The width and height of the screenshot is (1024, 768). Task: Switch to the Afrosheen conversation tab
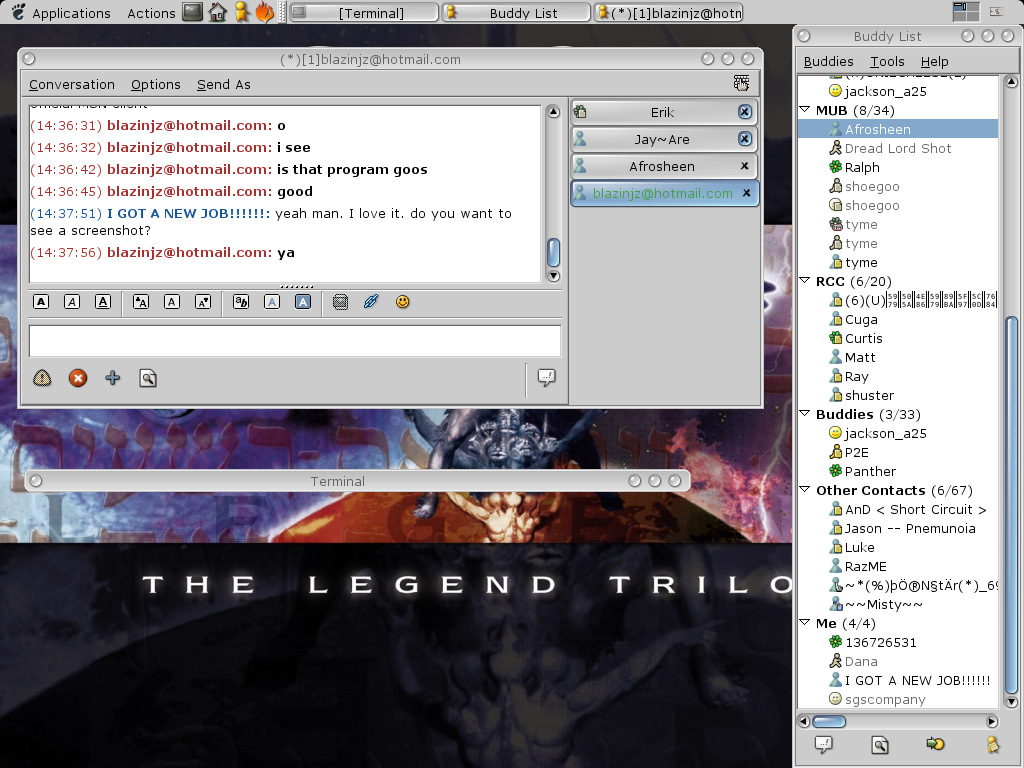pyautogui.click(x=664, y=167)
